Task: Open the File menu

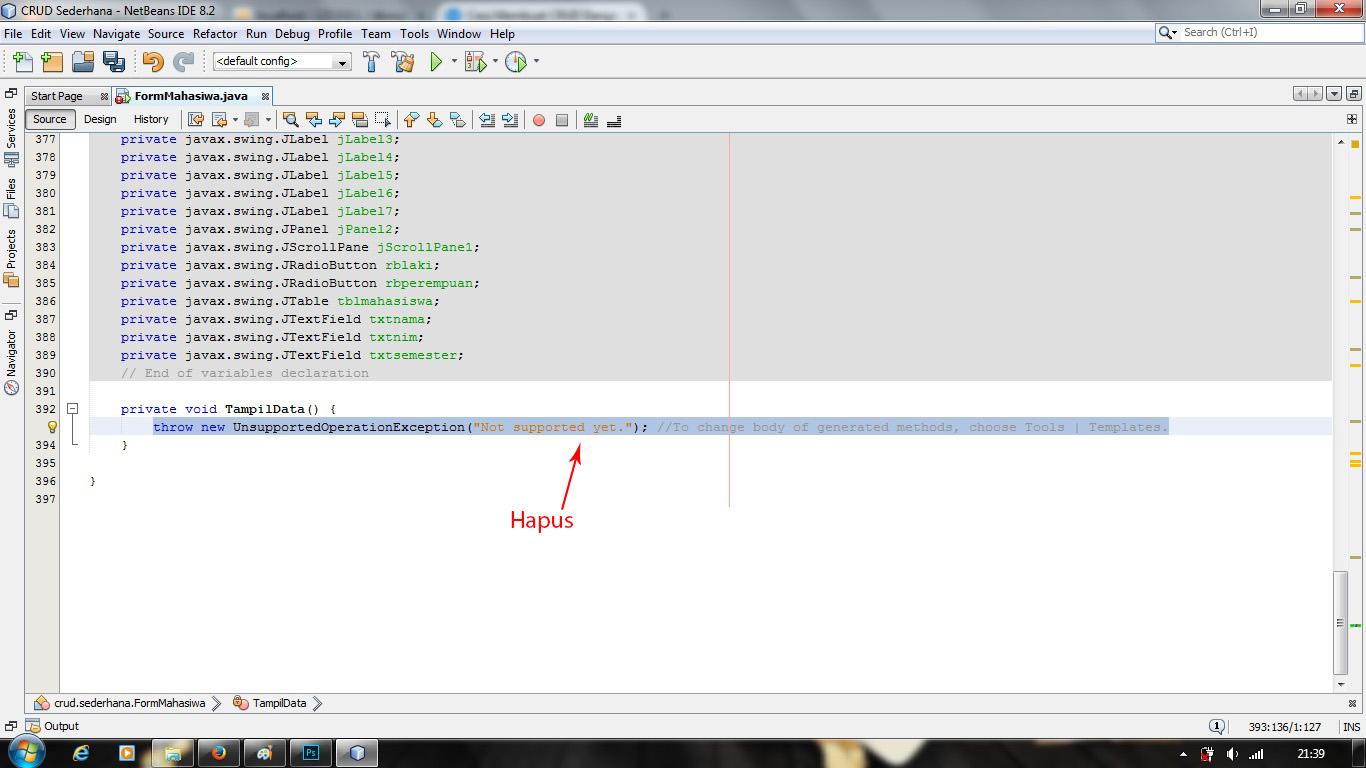Action: coord(13,33)
